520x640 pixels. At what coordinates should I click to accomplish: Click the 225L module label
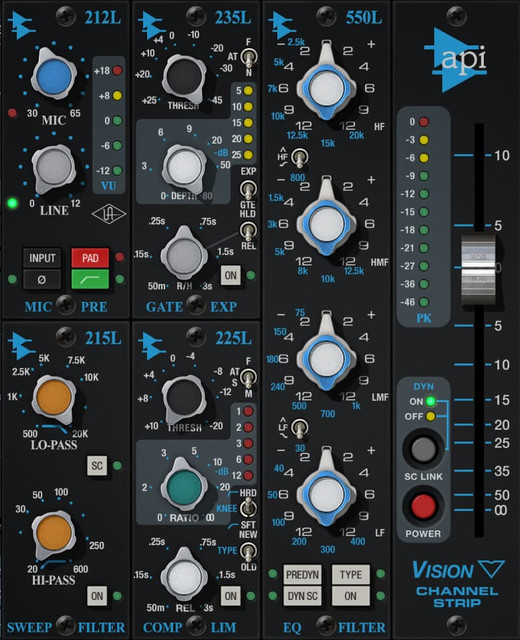coord(233,338)
